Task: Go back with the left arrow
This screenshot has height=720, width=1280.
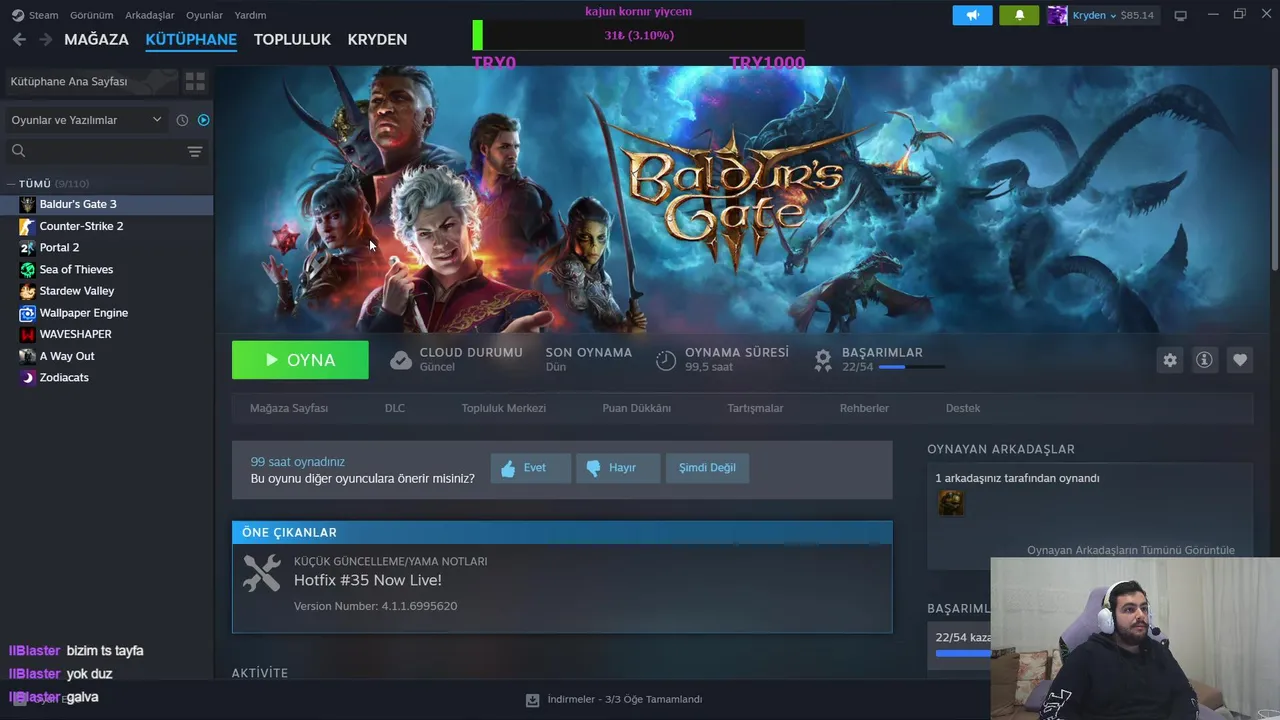Action: pos(19,39)
